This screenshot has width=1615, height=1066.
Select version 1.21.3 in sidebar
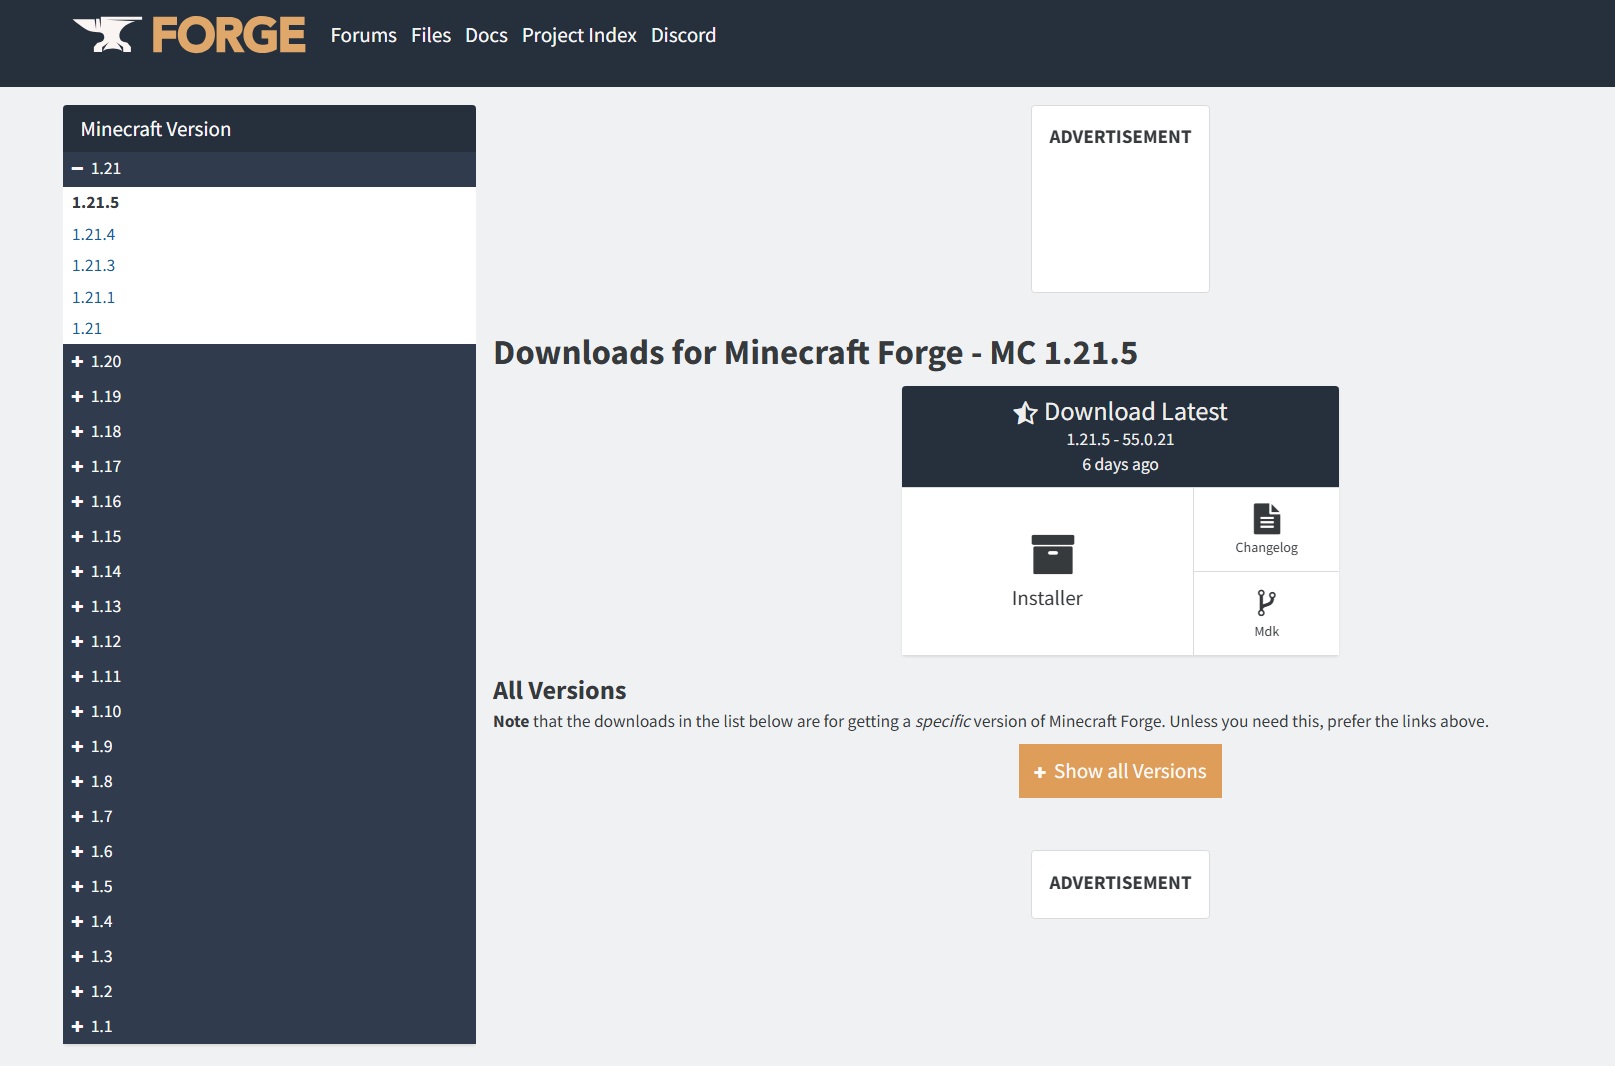coord(94,265)
